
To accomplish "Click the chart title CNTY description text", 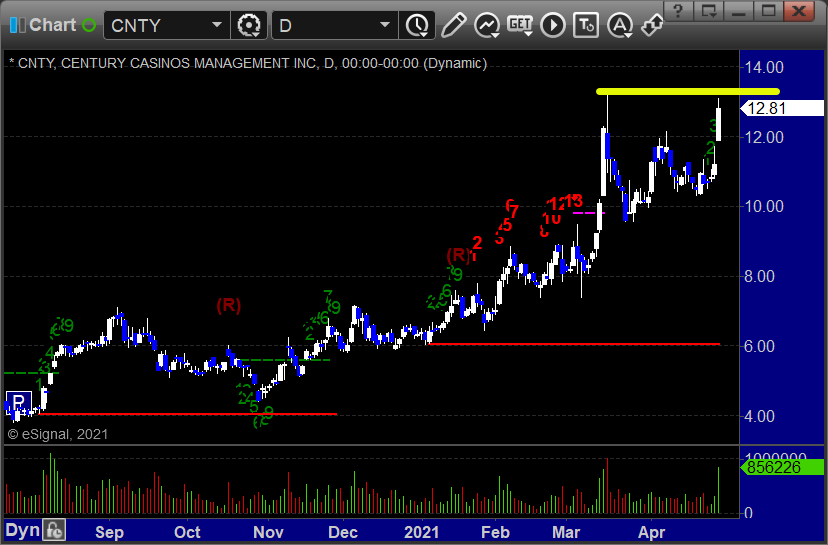I will click(247, 63).
